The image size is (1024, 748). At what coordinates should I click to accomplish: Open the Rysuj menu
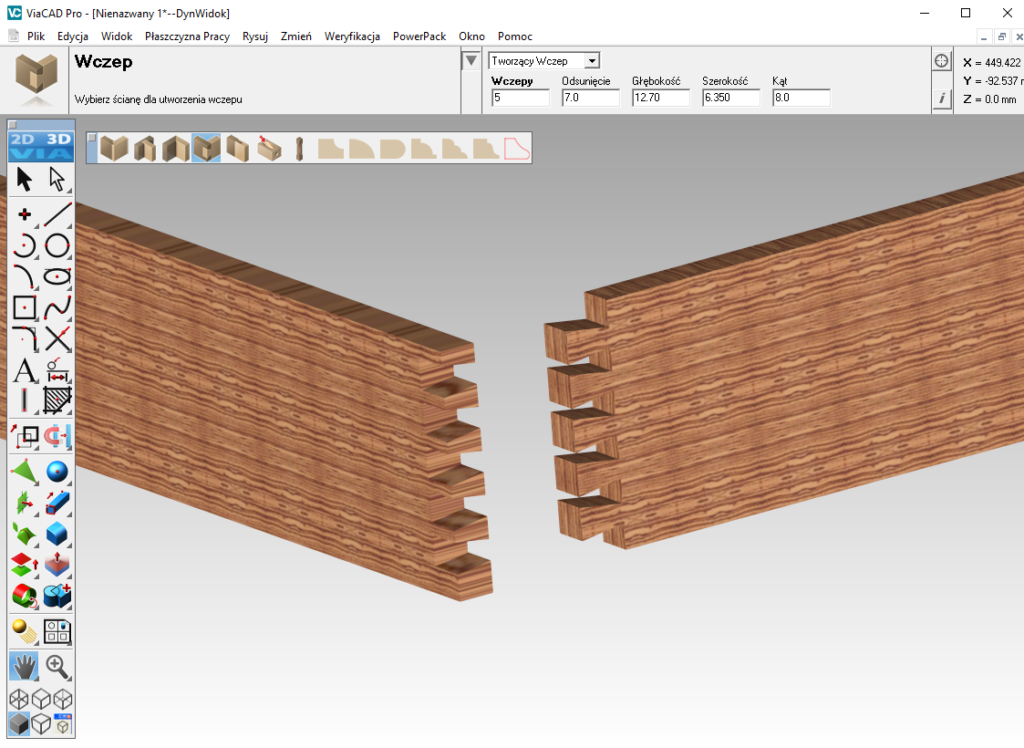pyautogui.click(x=255, y=36)
